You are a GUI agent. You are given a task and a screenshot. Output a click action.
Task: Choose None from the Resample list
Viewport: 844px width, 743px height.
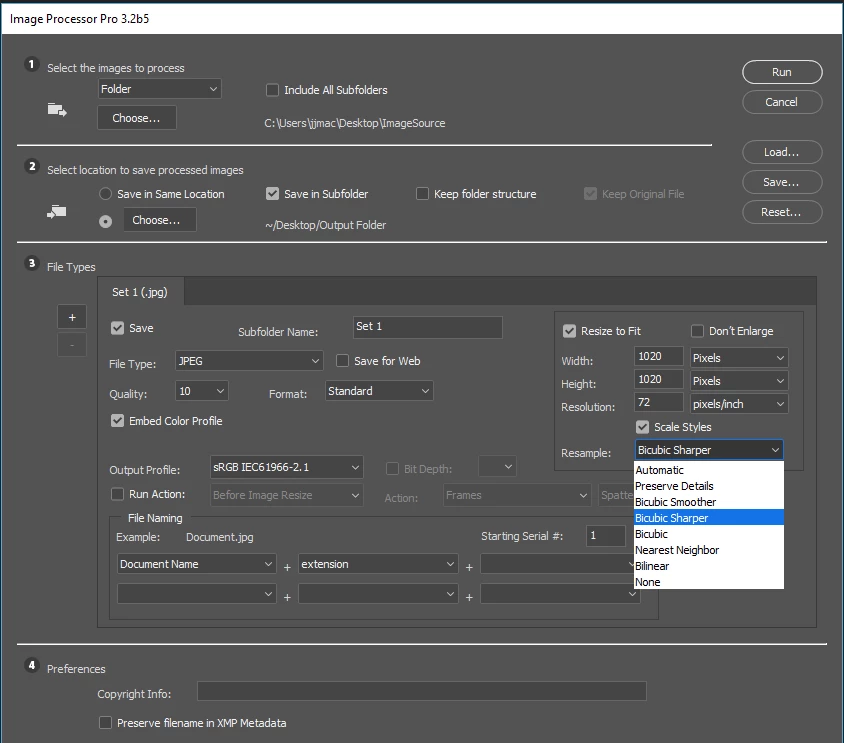coord(709,581)
